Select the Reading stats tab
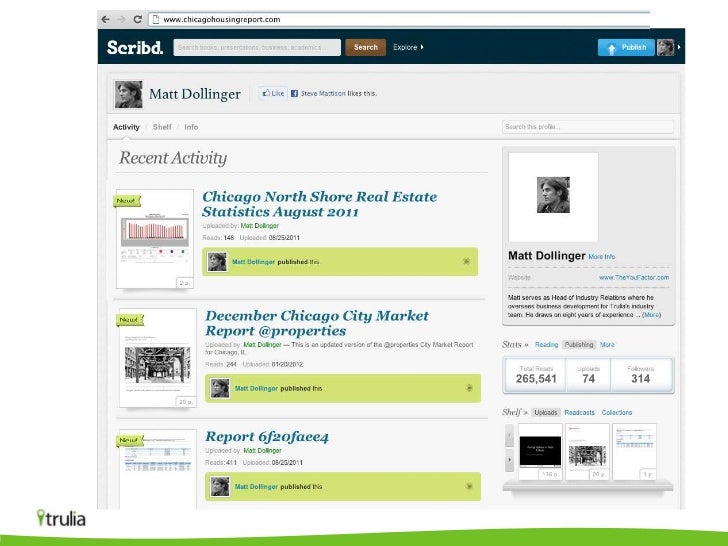 coord(546,344)
